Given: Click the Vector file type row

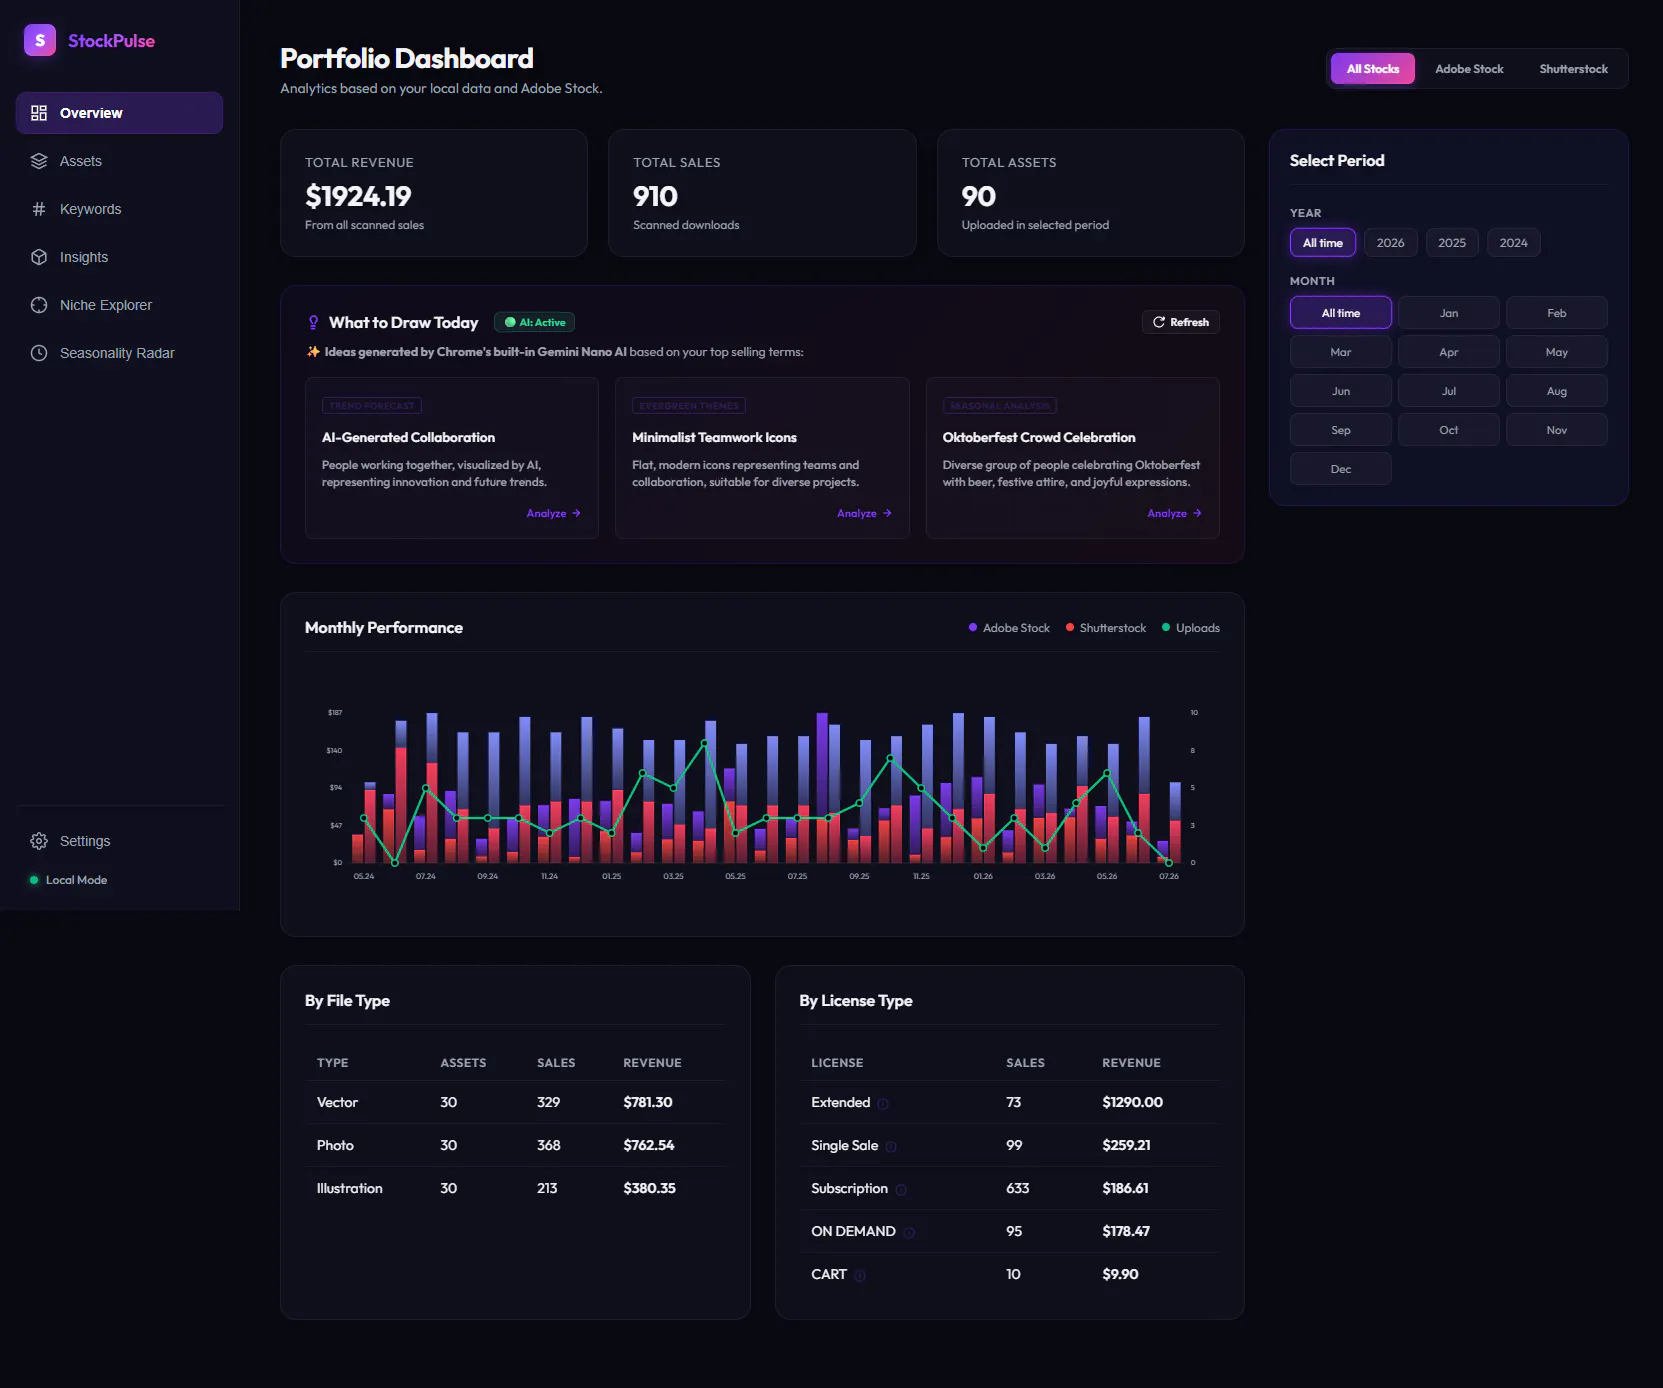Looking at the screenshot, I should click(x=515, y=1102).
